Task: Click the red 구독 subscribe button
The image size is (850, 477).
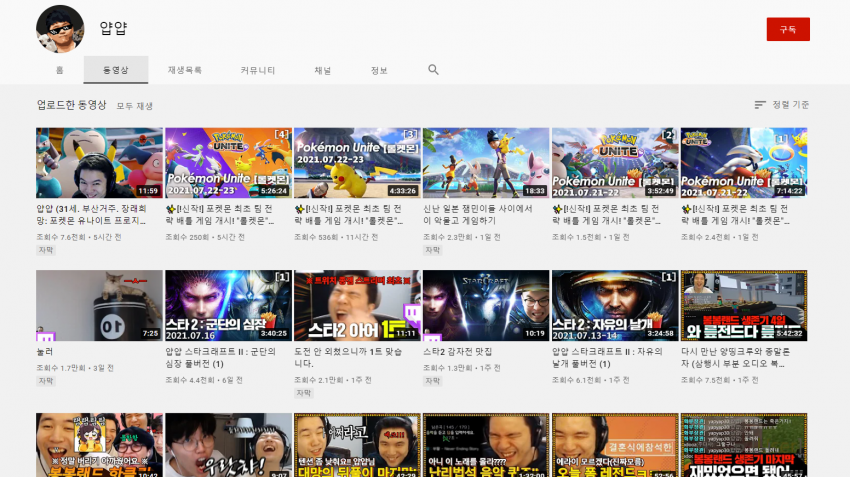Action: tap(788, 29)
